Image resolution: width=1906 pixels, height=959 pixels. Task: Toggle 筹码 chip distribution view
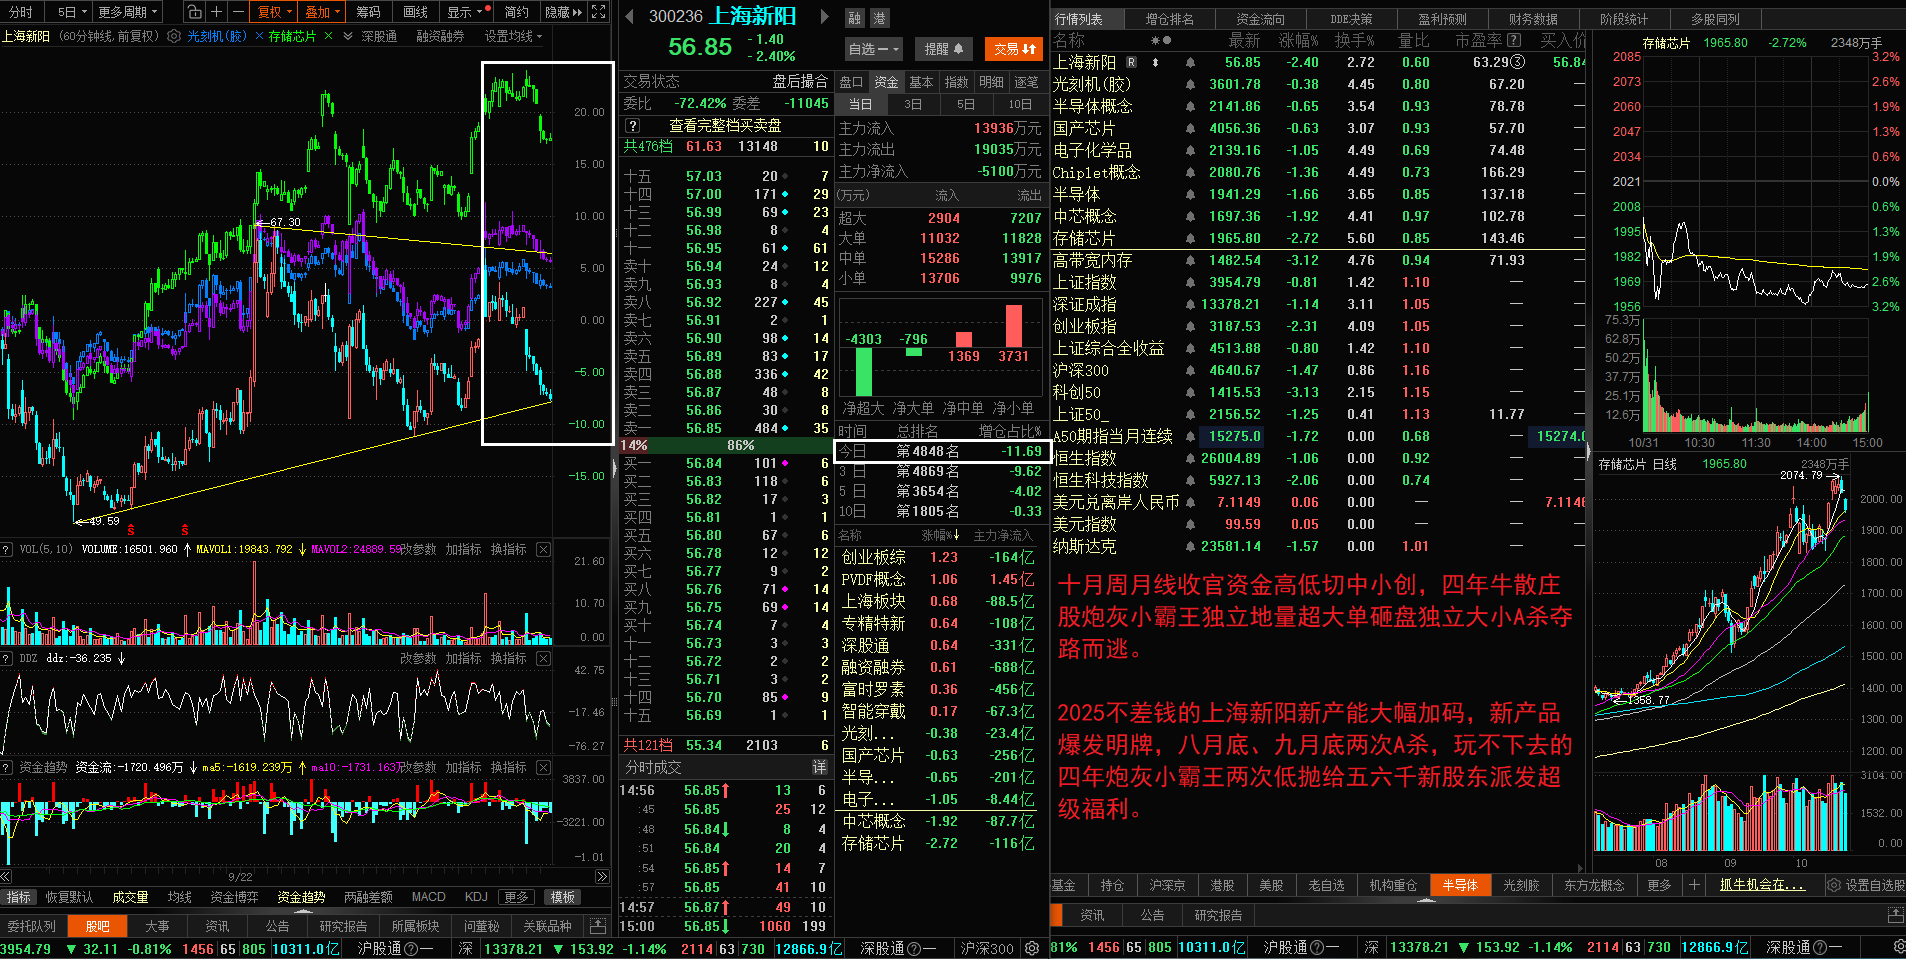369,12
